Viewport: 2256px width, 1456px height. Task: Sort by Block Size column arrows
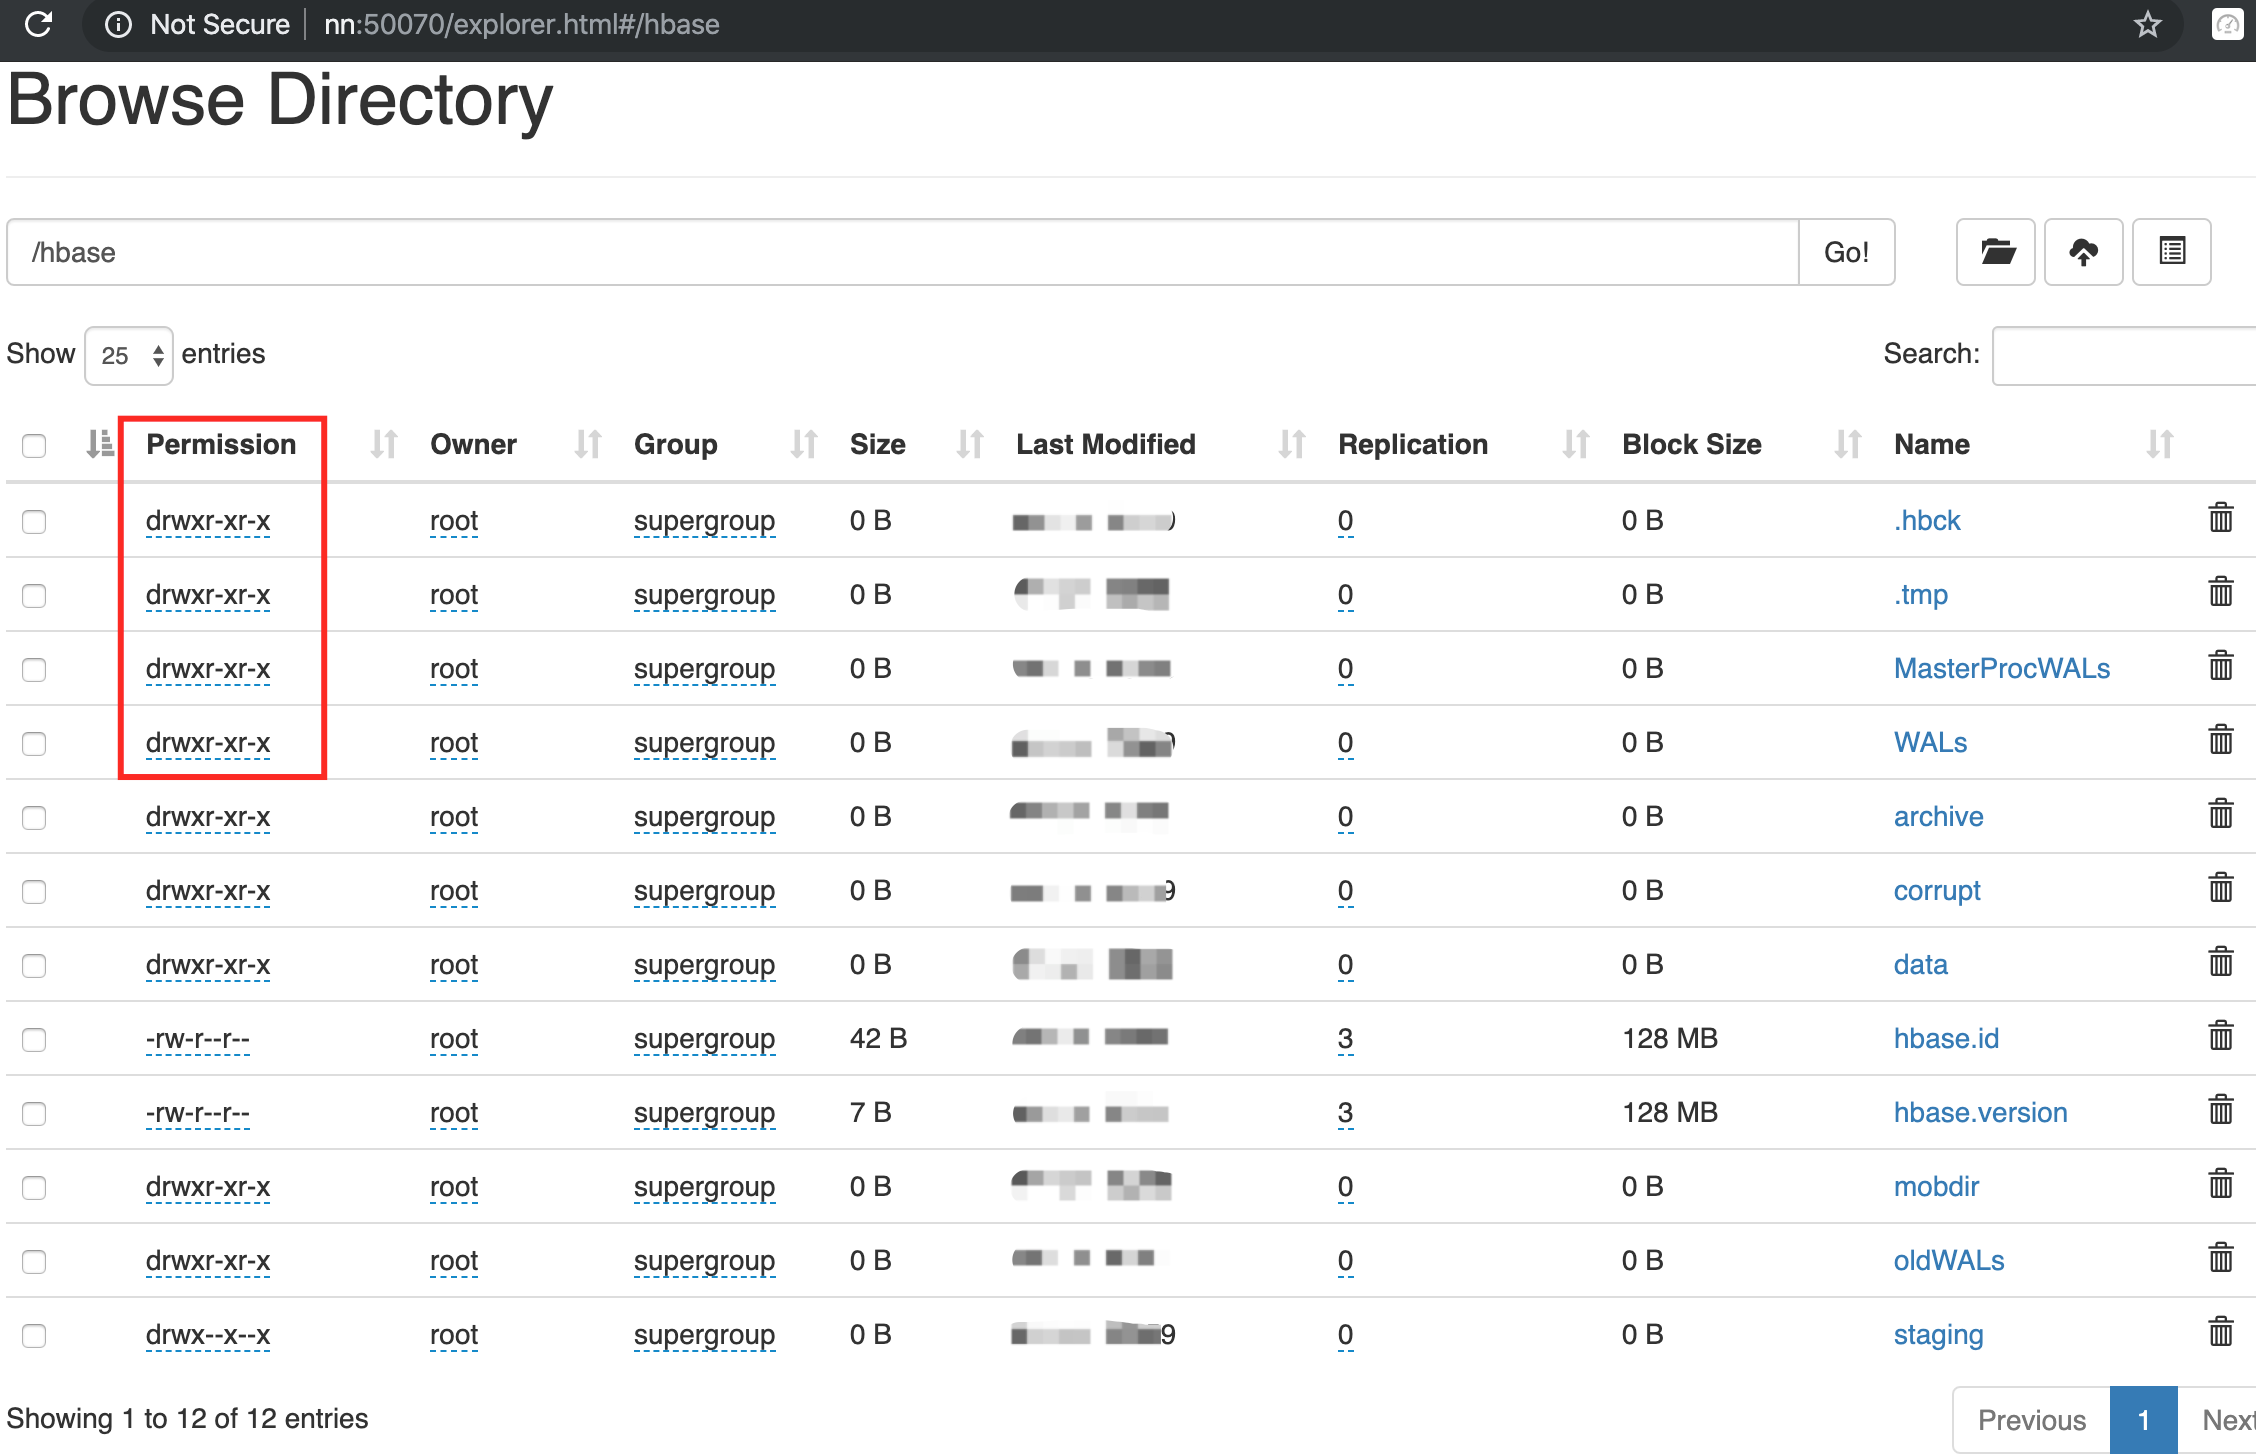pyautogui.click(x=1849, y=443)
